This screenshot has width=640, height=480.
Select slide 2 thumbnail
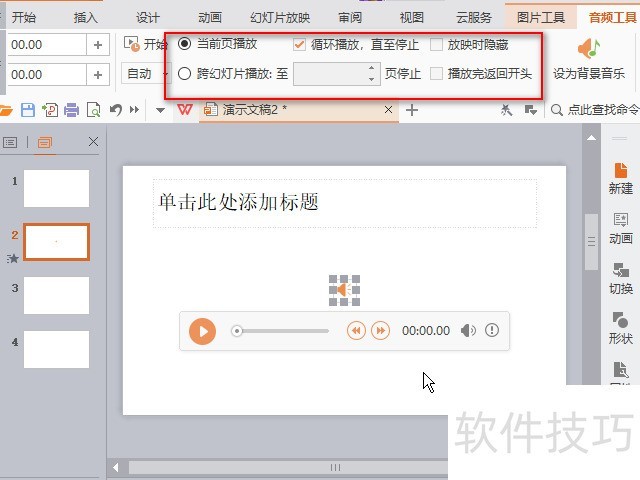56,242
